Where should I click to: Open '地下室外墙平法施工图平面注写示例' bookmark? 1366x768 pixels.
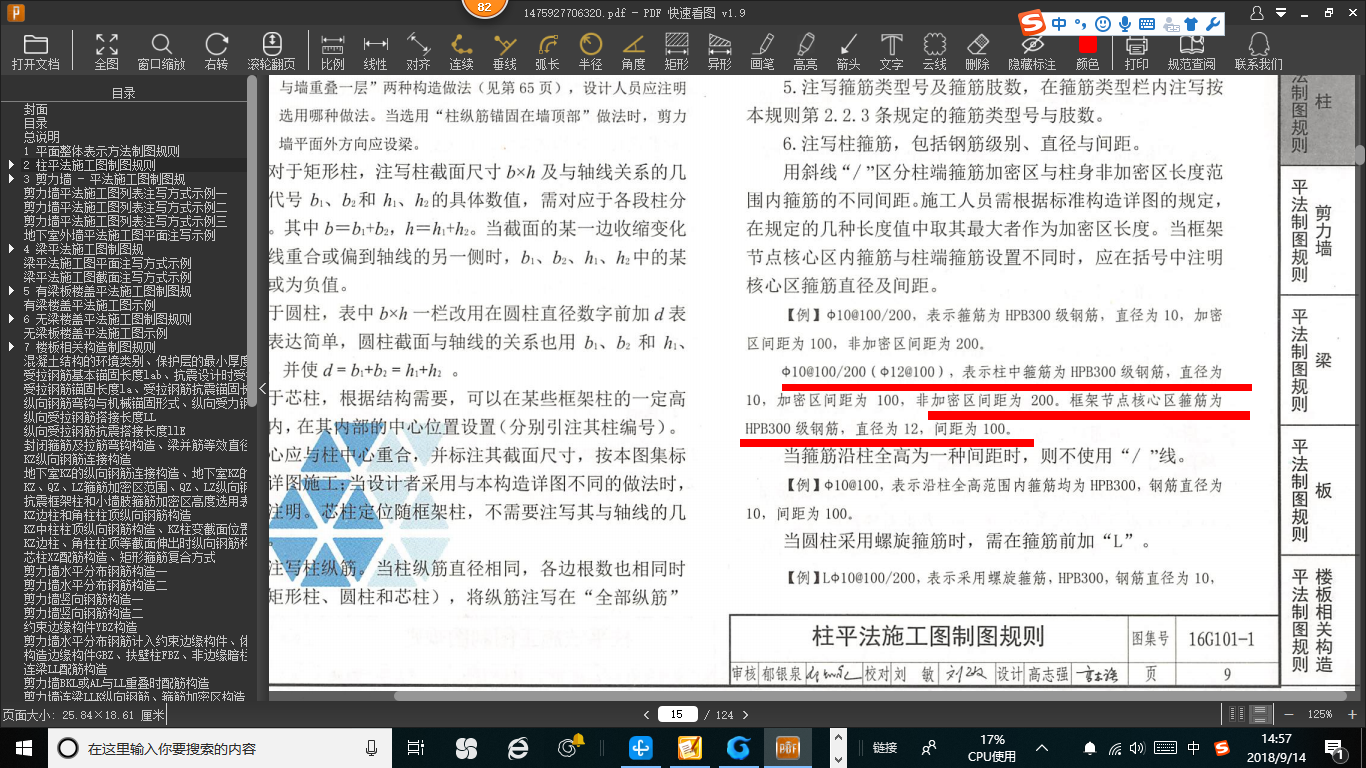(120, 235)
